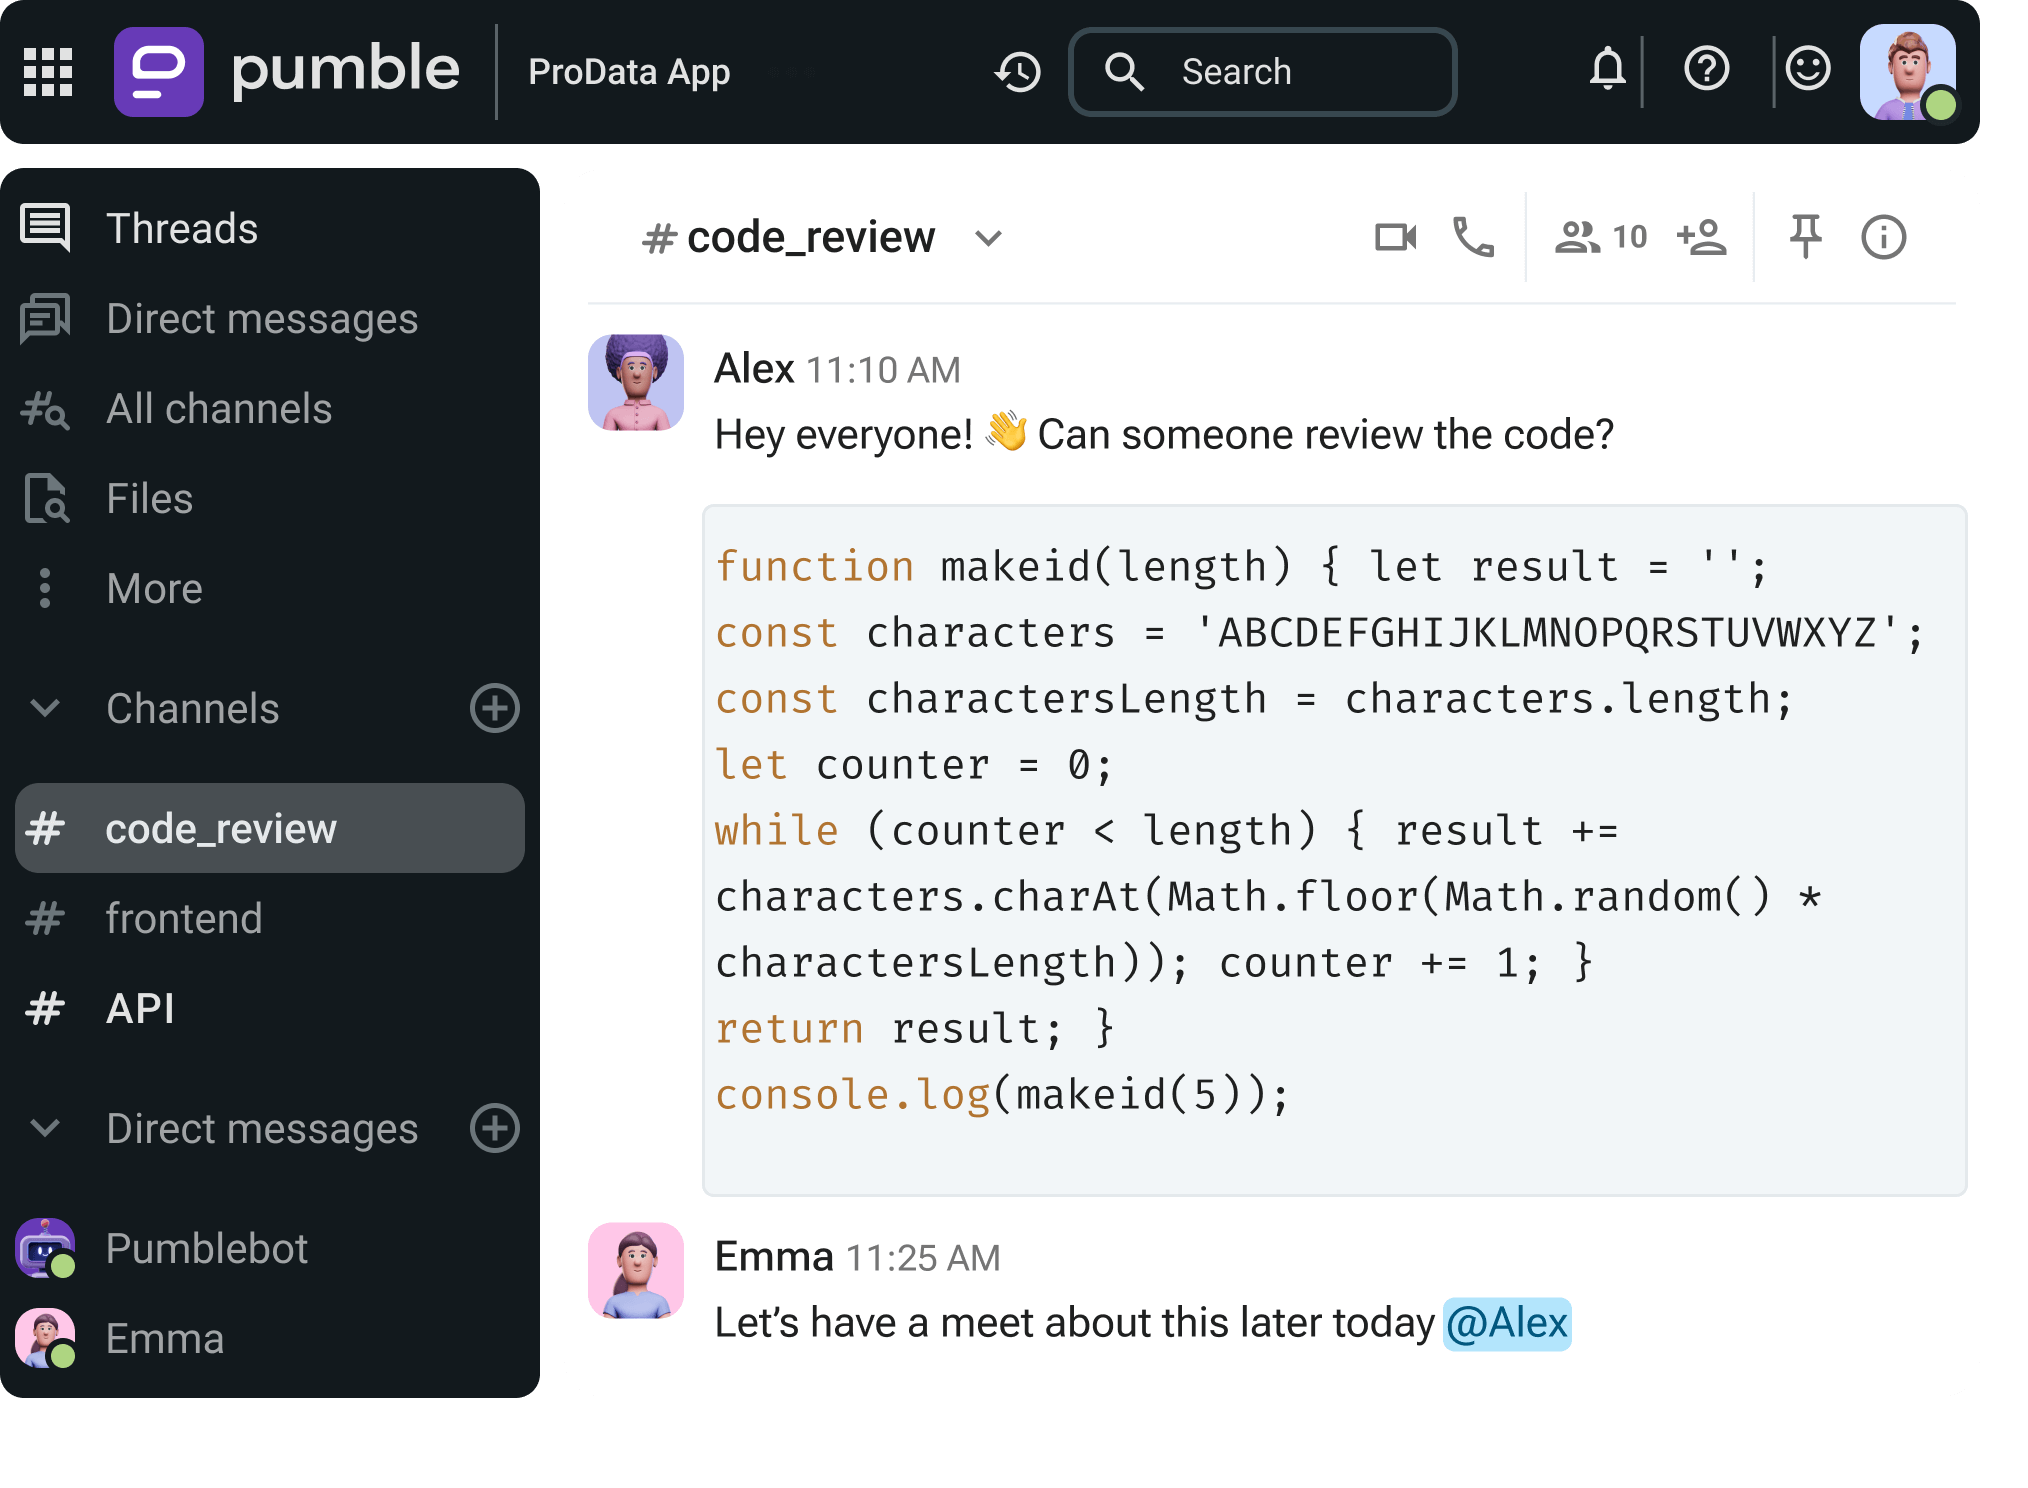Add a person to the channel
Viewport: 2028px width, 1488px height.
(x=1700, y=236)
